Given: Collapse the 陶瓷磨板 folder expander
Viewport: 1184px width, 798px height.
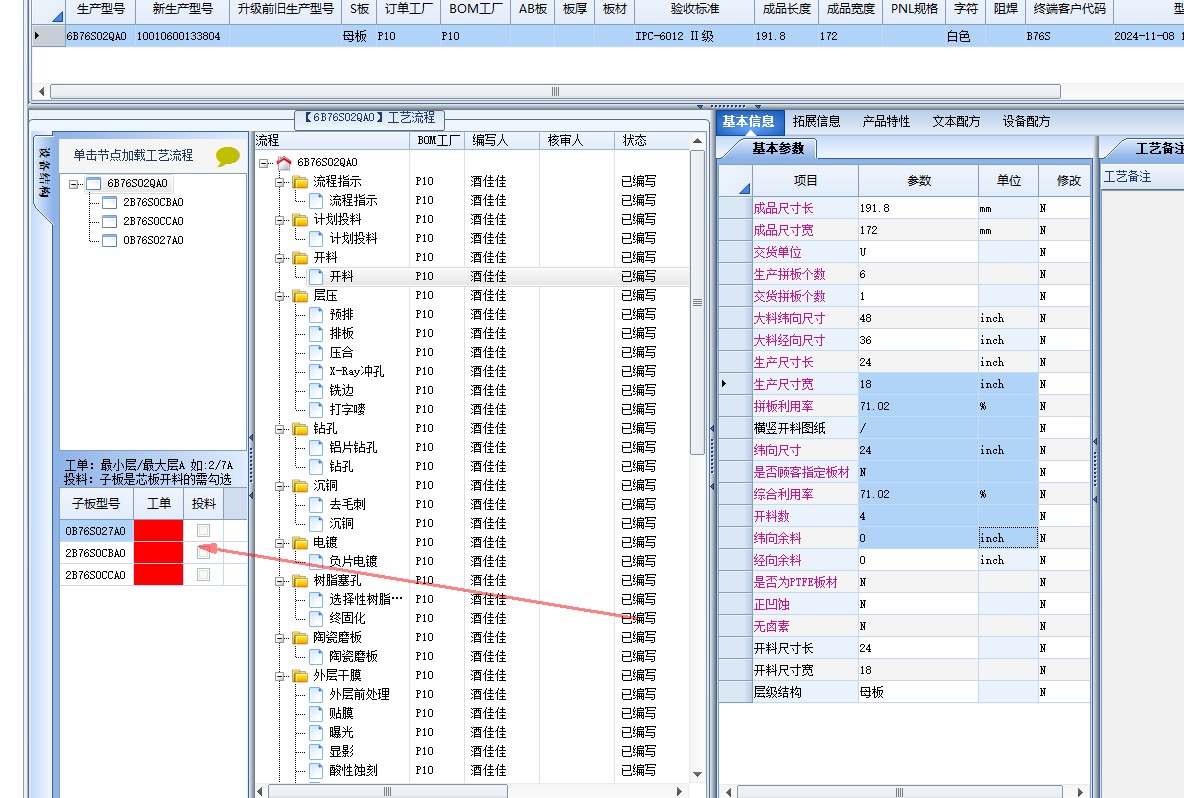Looking at the screenshot, I should [x=280, y=638].
